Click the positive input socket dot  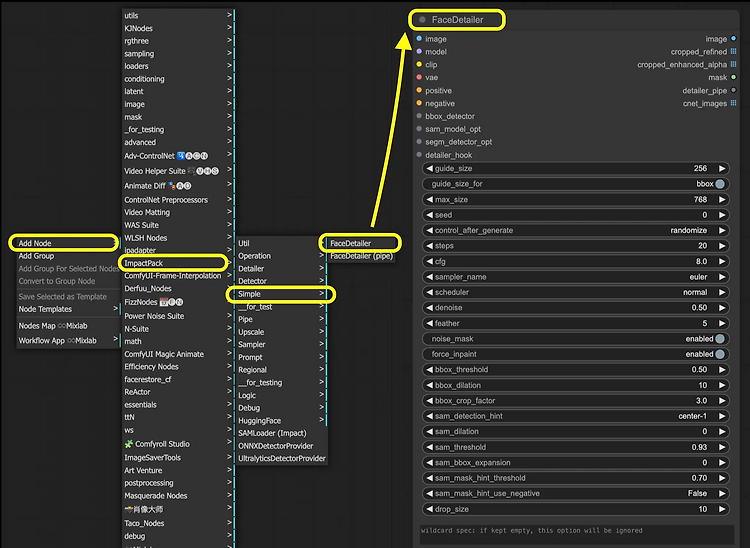419,90
